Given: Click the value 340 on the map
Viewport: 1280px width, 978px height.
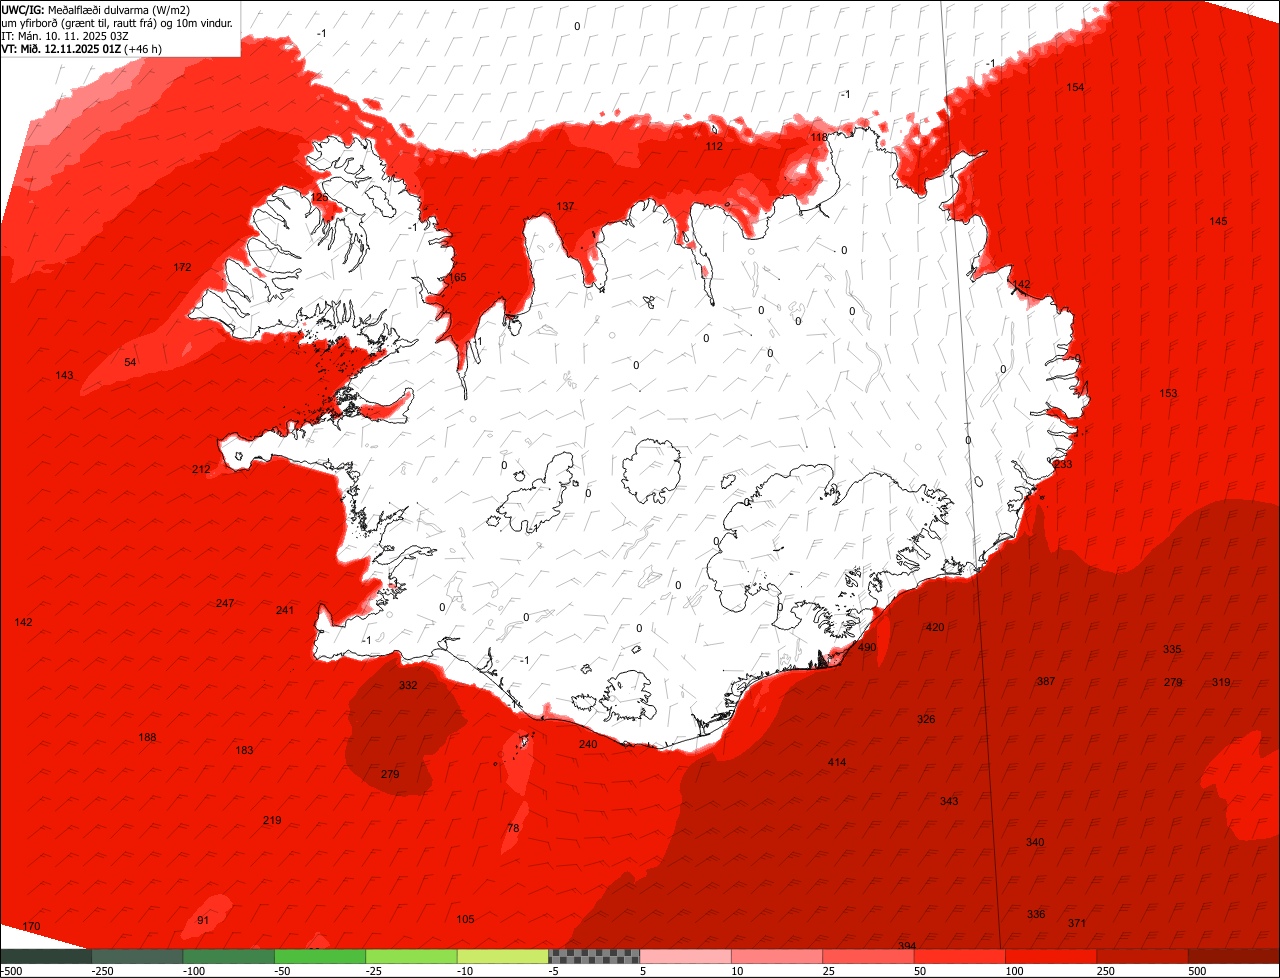Looking at the screenshot, I should pyautogui.click(x=1035, y=842).
